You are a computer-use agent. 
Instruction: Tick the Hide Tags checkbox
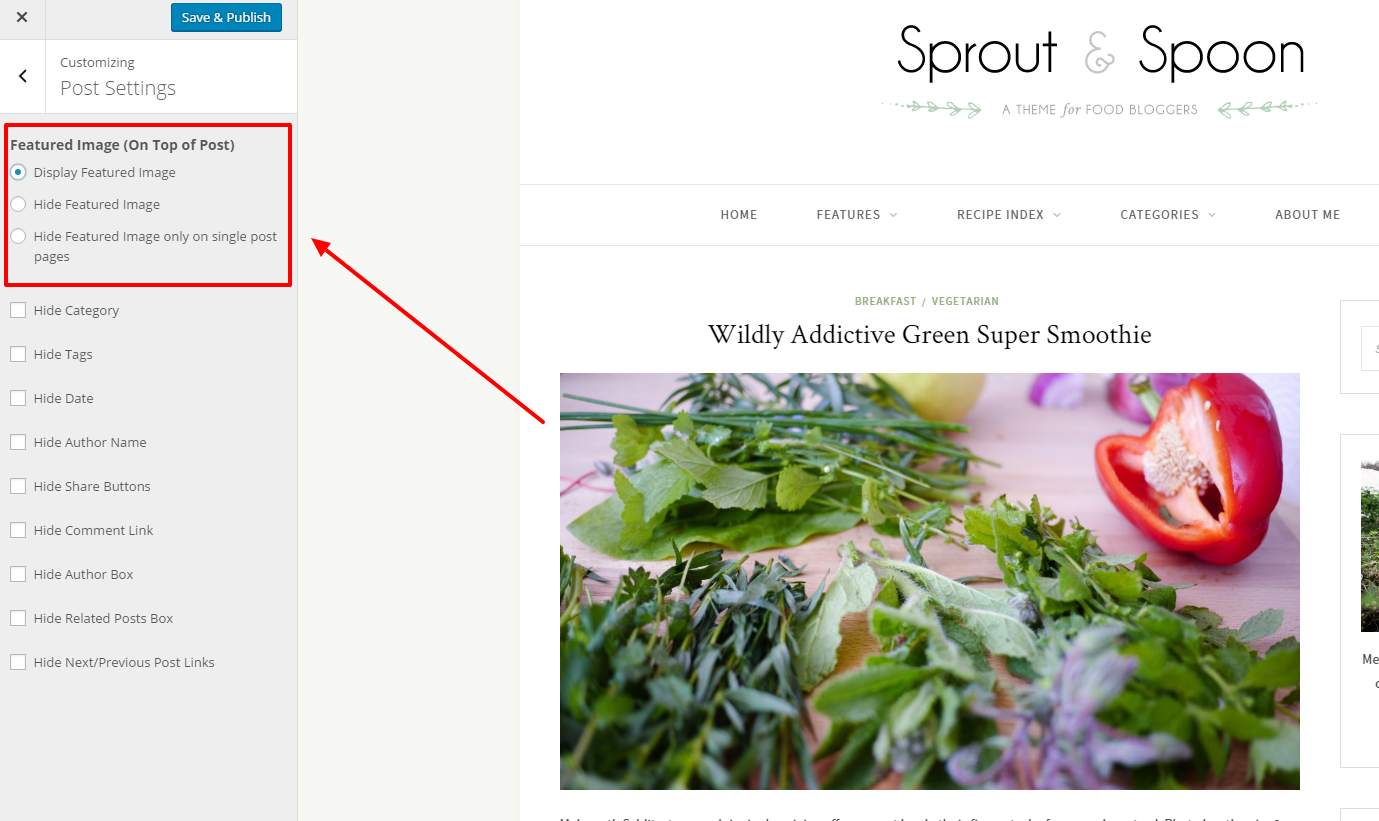18,354
